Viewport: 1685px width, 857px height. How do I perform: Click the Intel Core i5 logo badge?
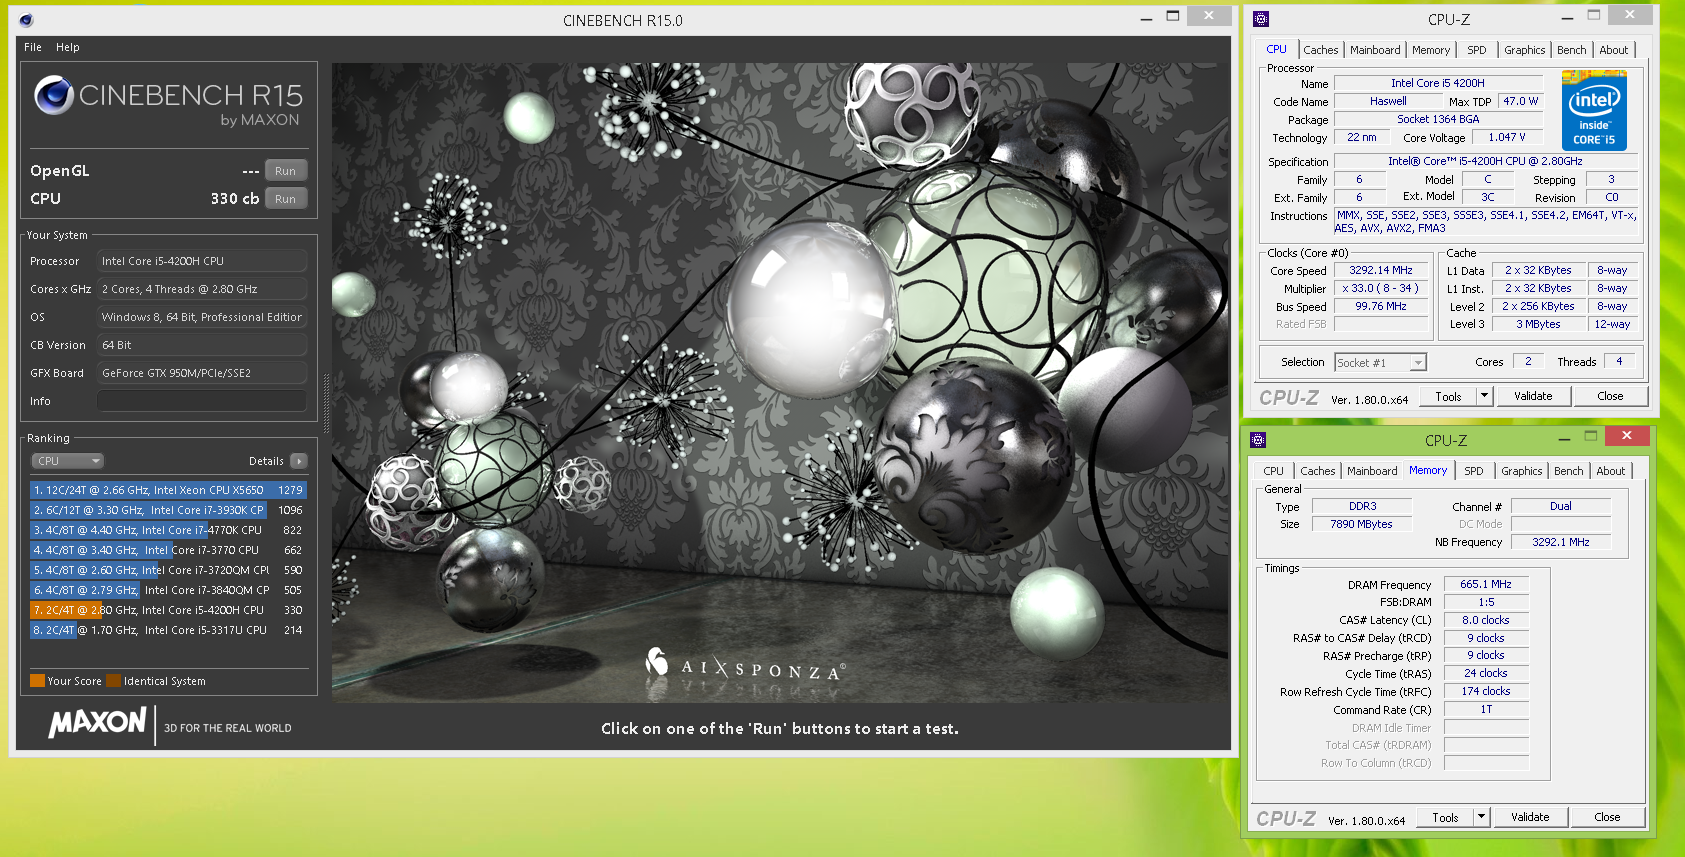[1594, 110]
